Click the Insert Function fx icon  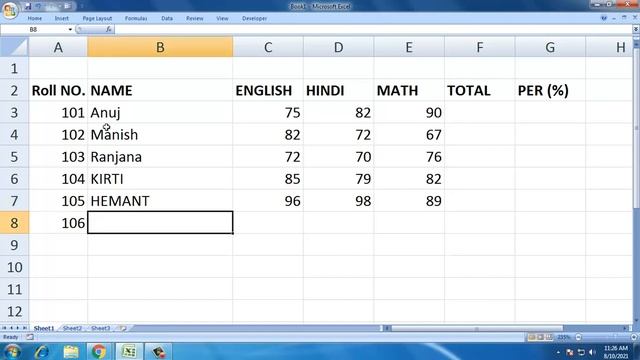[x=109, y=29]
